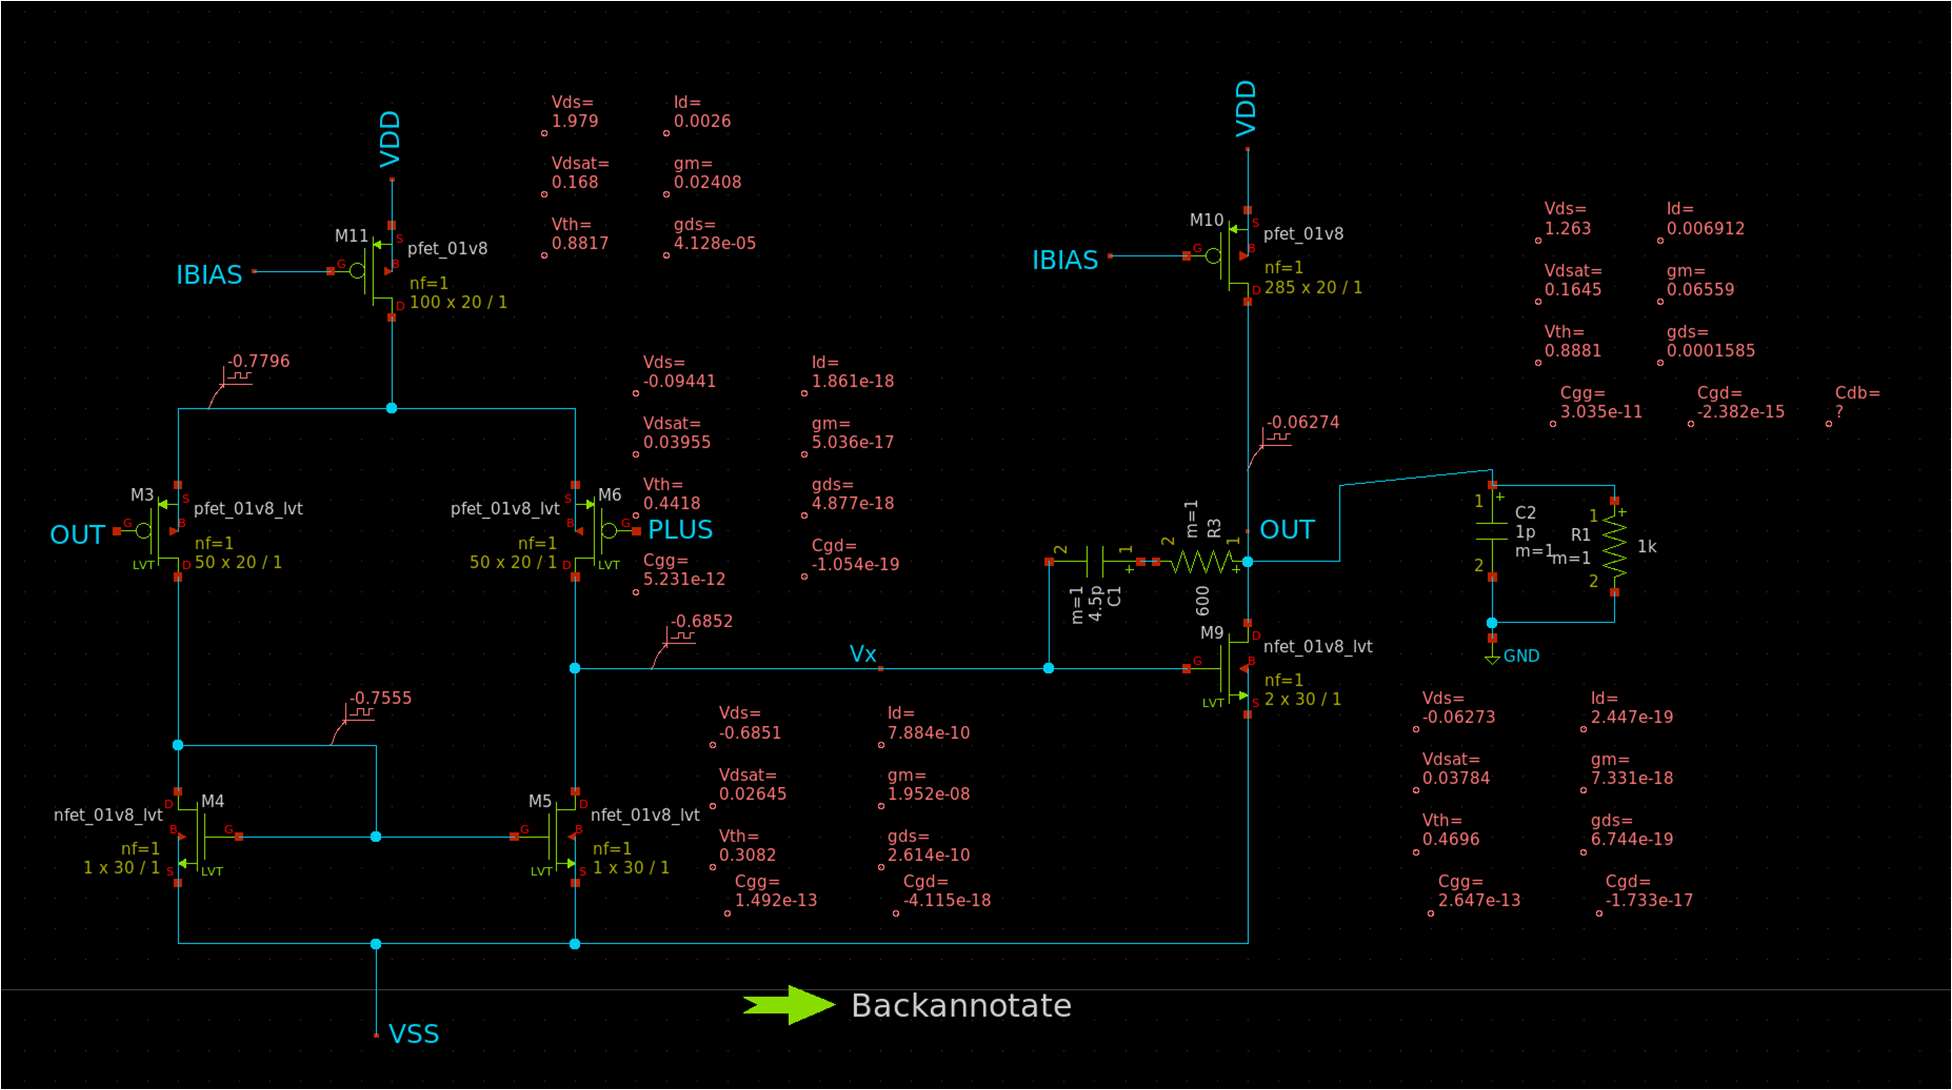Click the -0.7796 voltage probe

(x=258, y=361)
